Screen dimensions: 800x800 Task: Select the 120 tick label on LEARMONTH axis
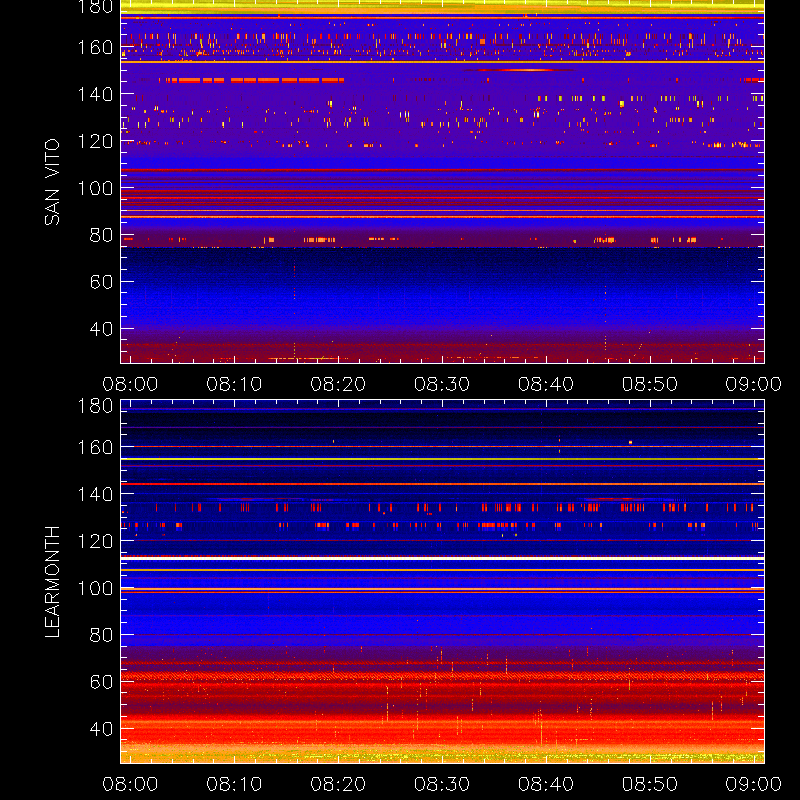pyautogui.click(x=95, y=541)
